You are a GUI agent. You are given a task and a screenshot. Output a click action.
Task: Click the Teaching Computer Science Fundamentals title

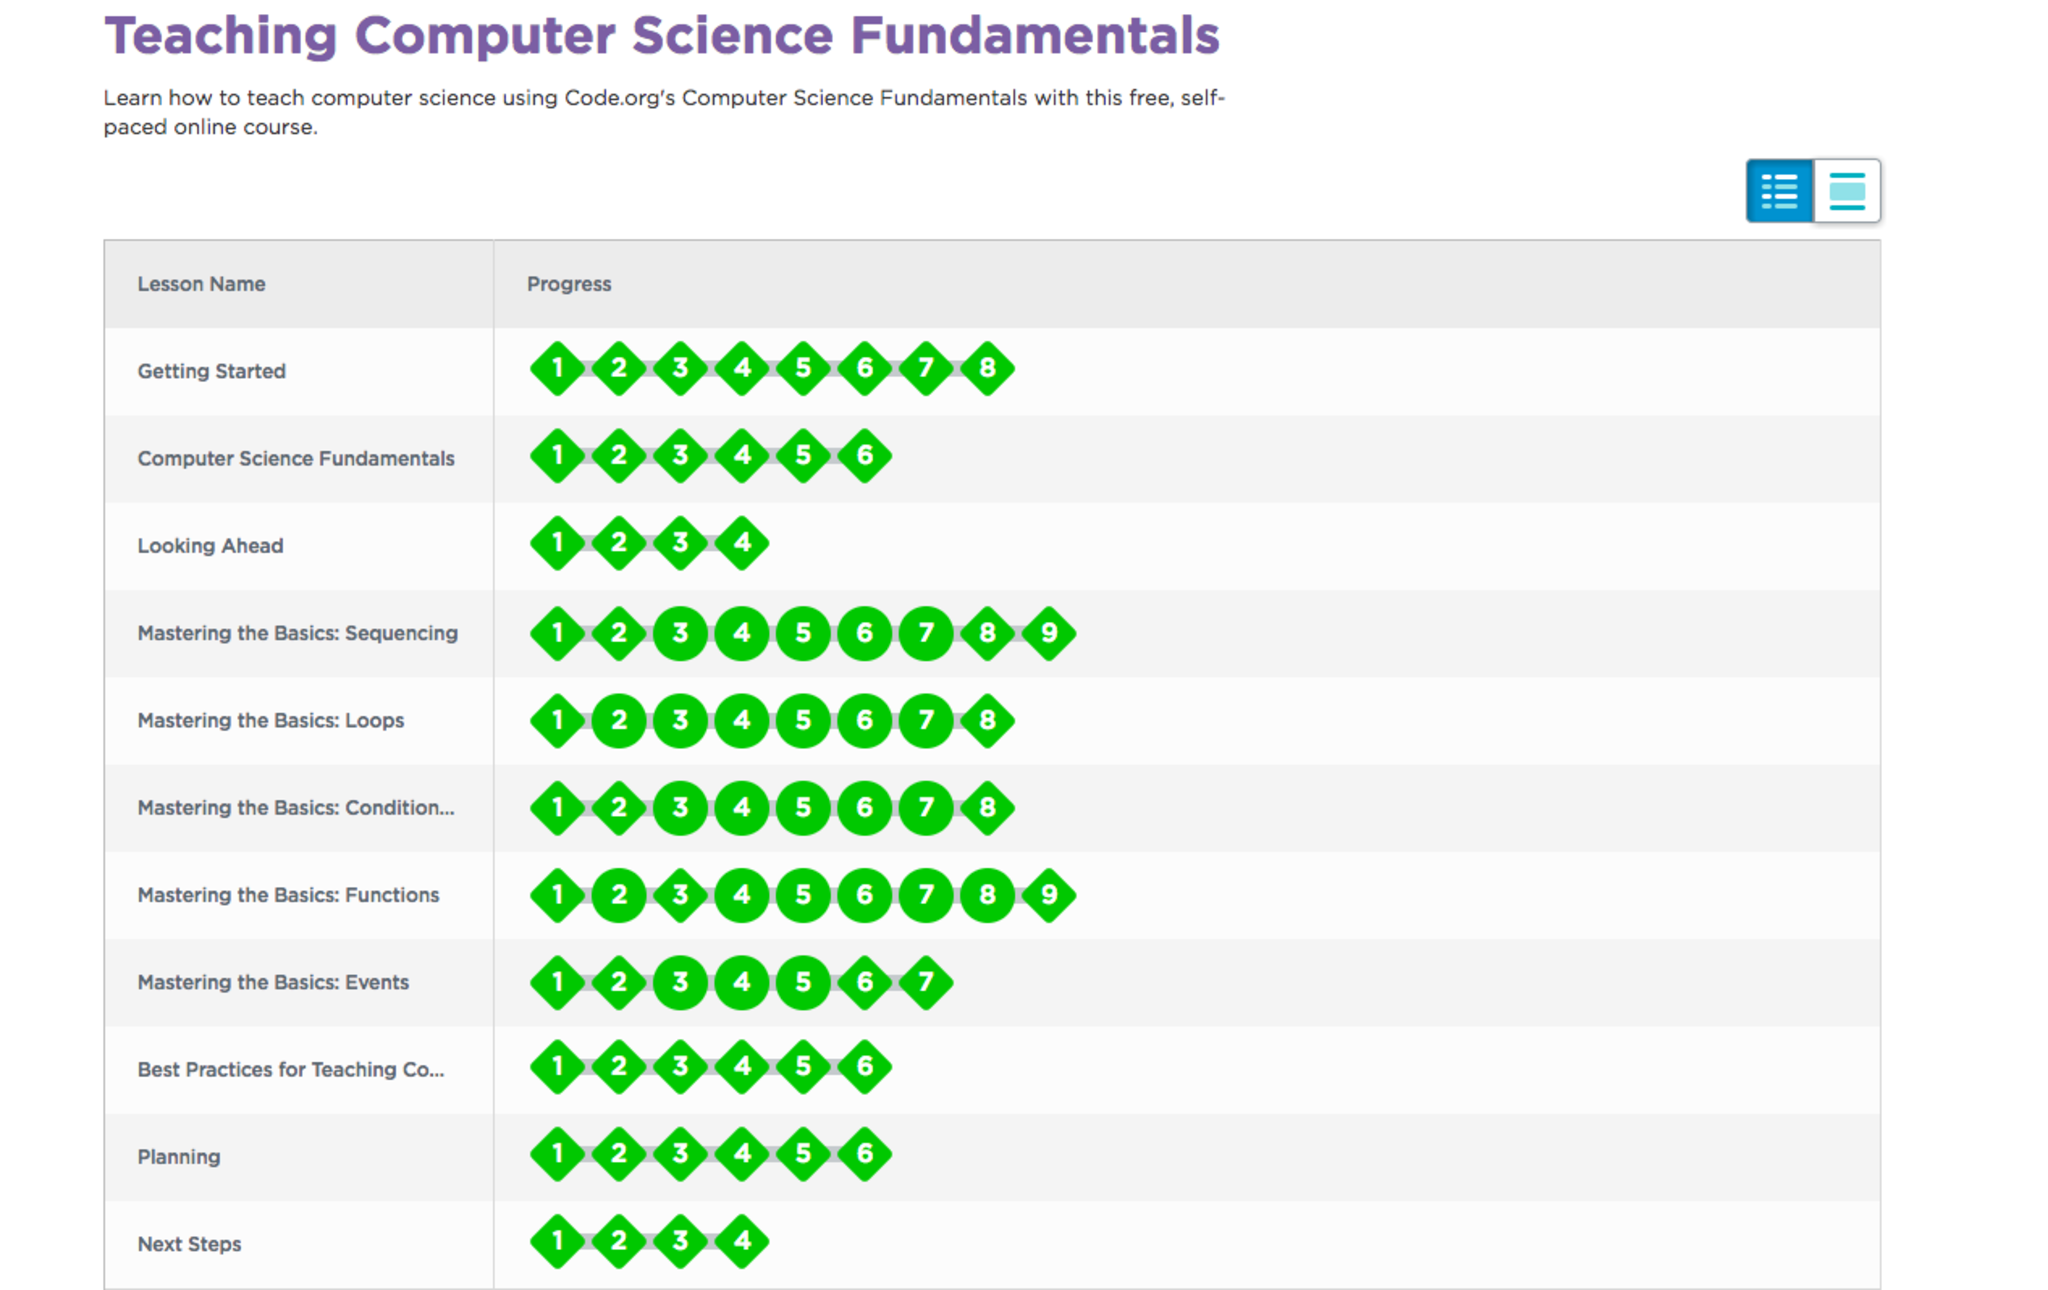coord(662,36)
